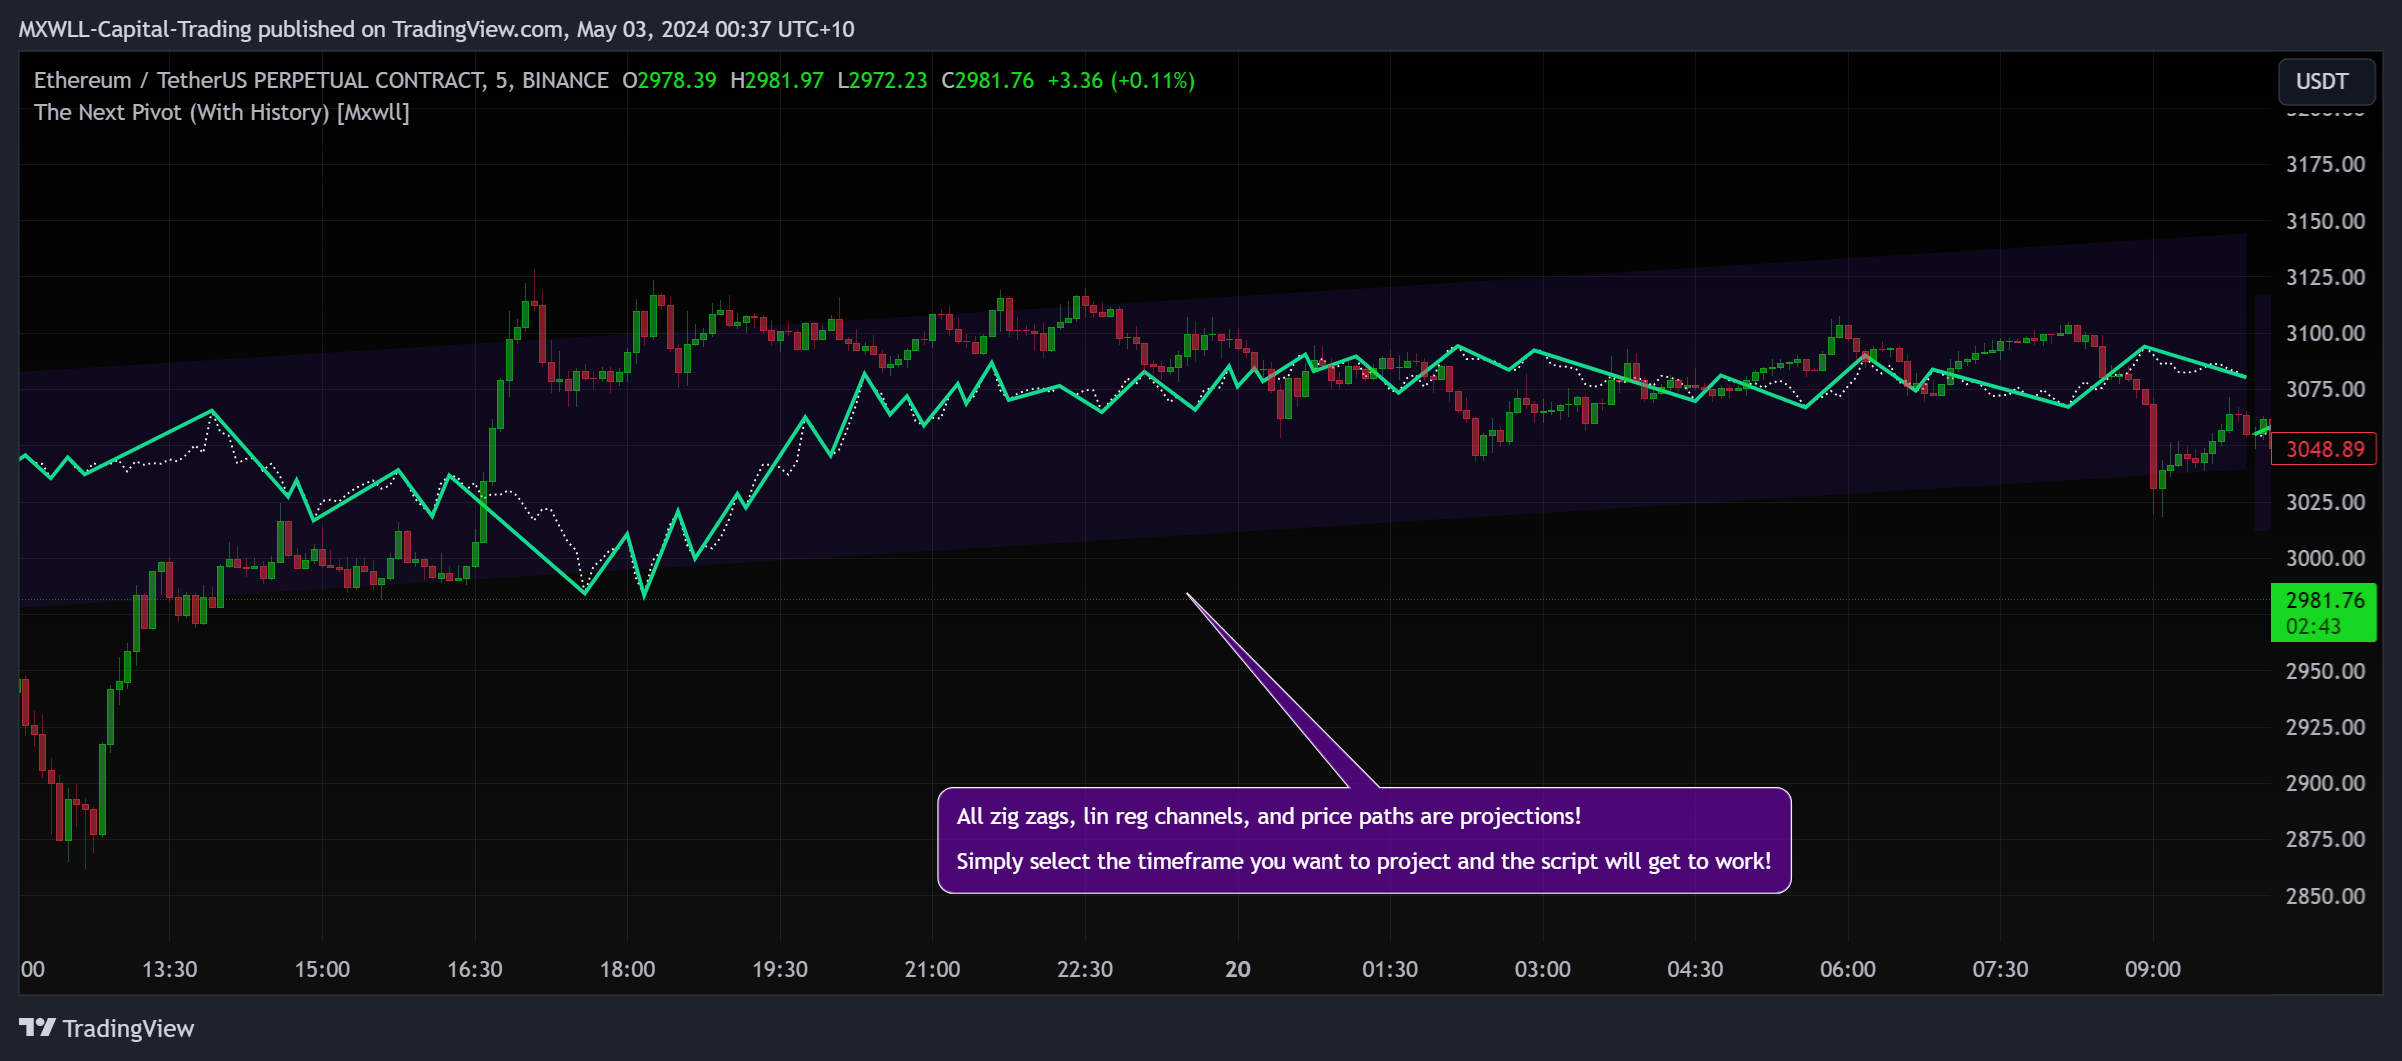Click the O2978.39 open value

[x=669, y=80]
